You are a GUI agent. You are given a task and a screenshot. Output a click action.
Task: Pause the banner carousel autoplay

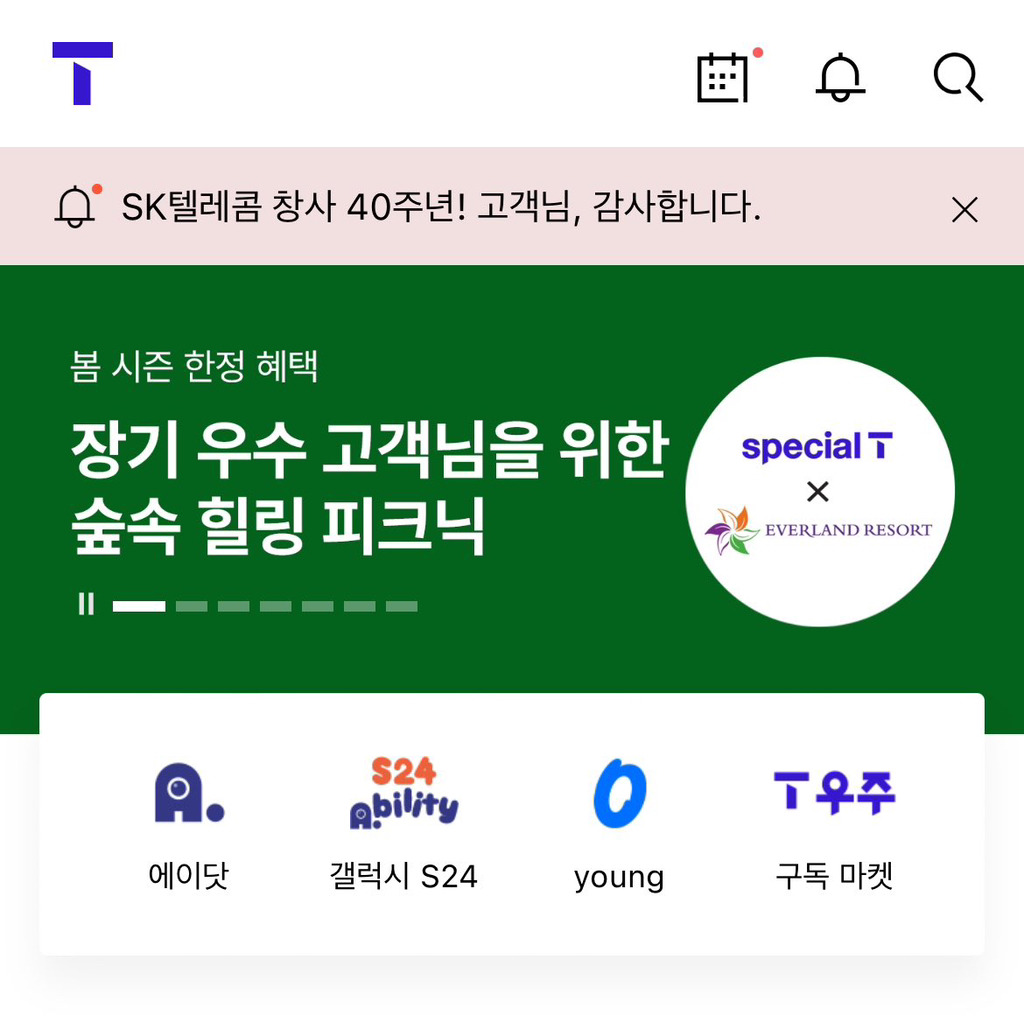[x=86, y=604]
